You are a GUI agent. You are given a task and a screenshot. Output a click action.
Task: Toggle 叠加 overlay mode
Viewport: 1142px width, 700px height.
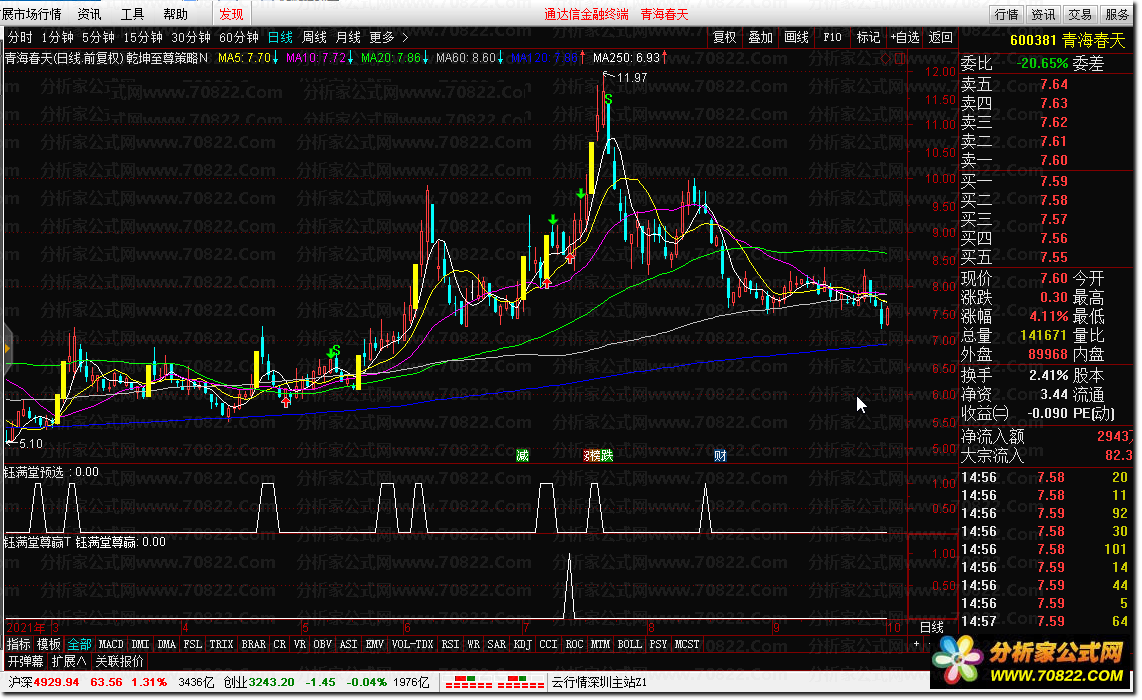point(760,37)
